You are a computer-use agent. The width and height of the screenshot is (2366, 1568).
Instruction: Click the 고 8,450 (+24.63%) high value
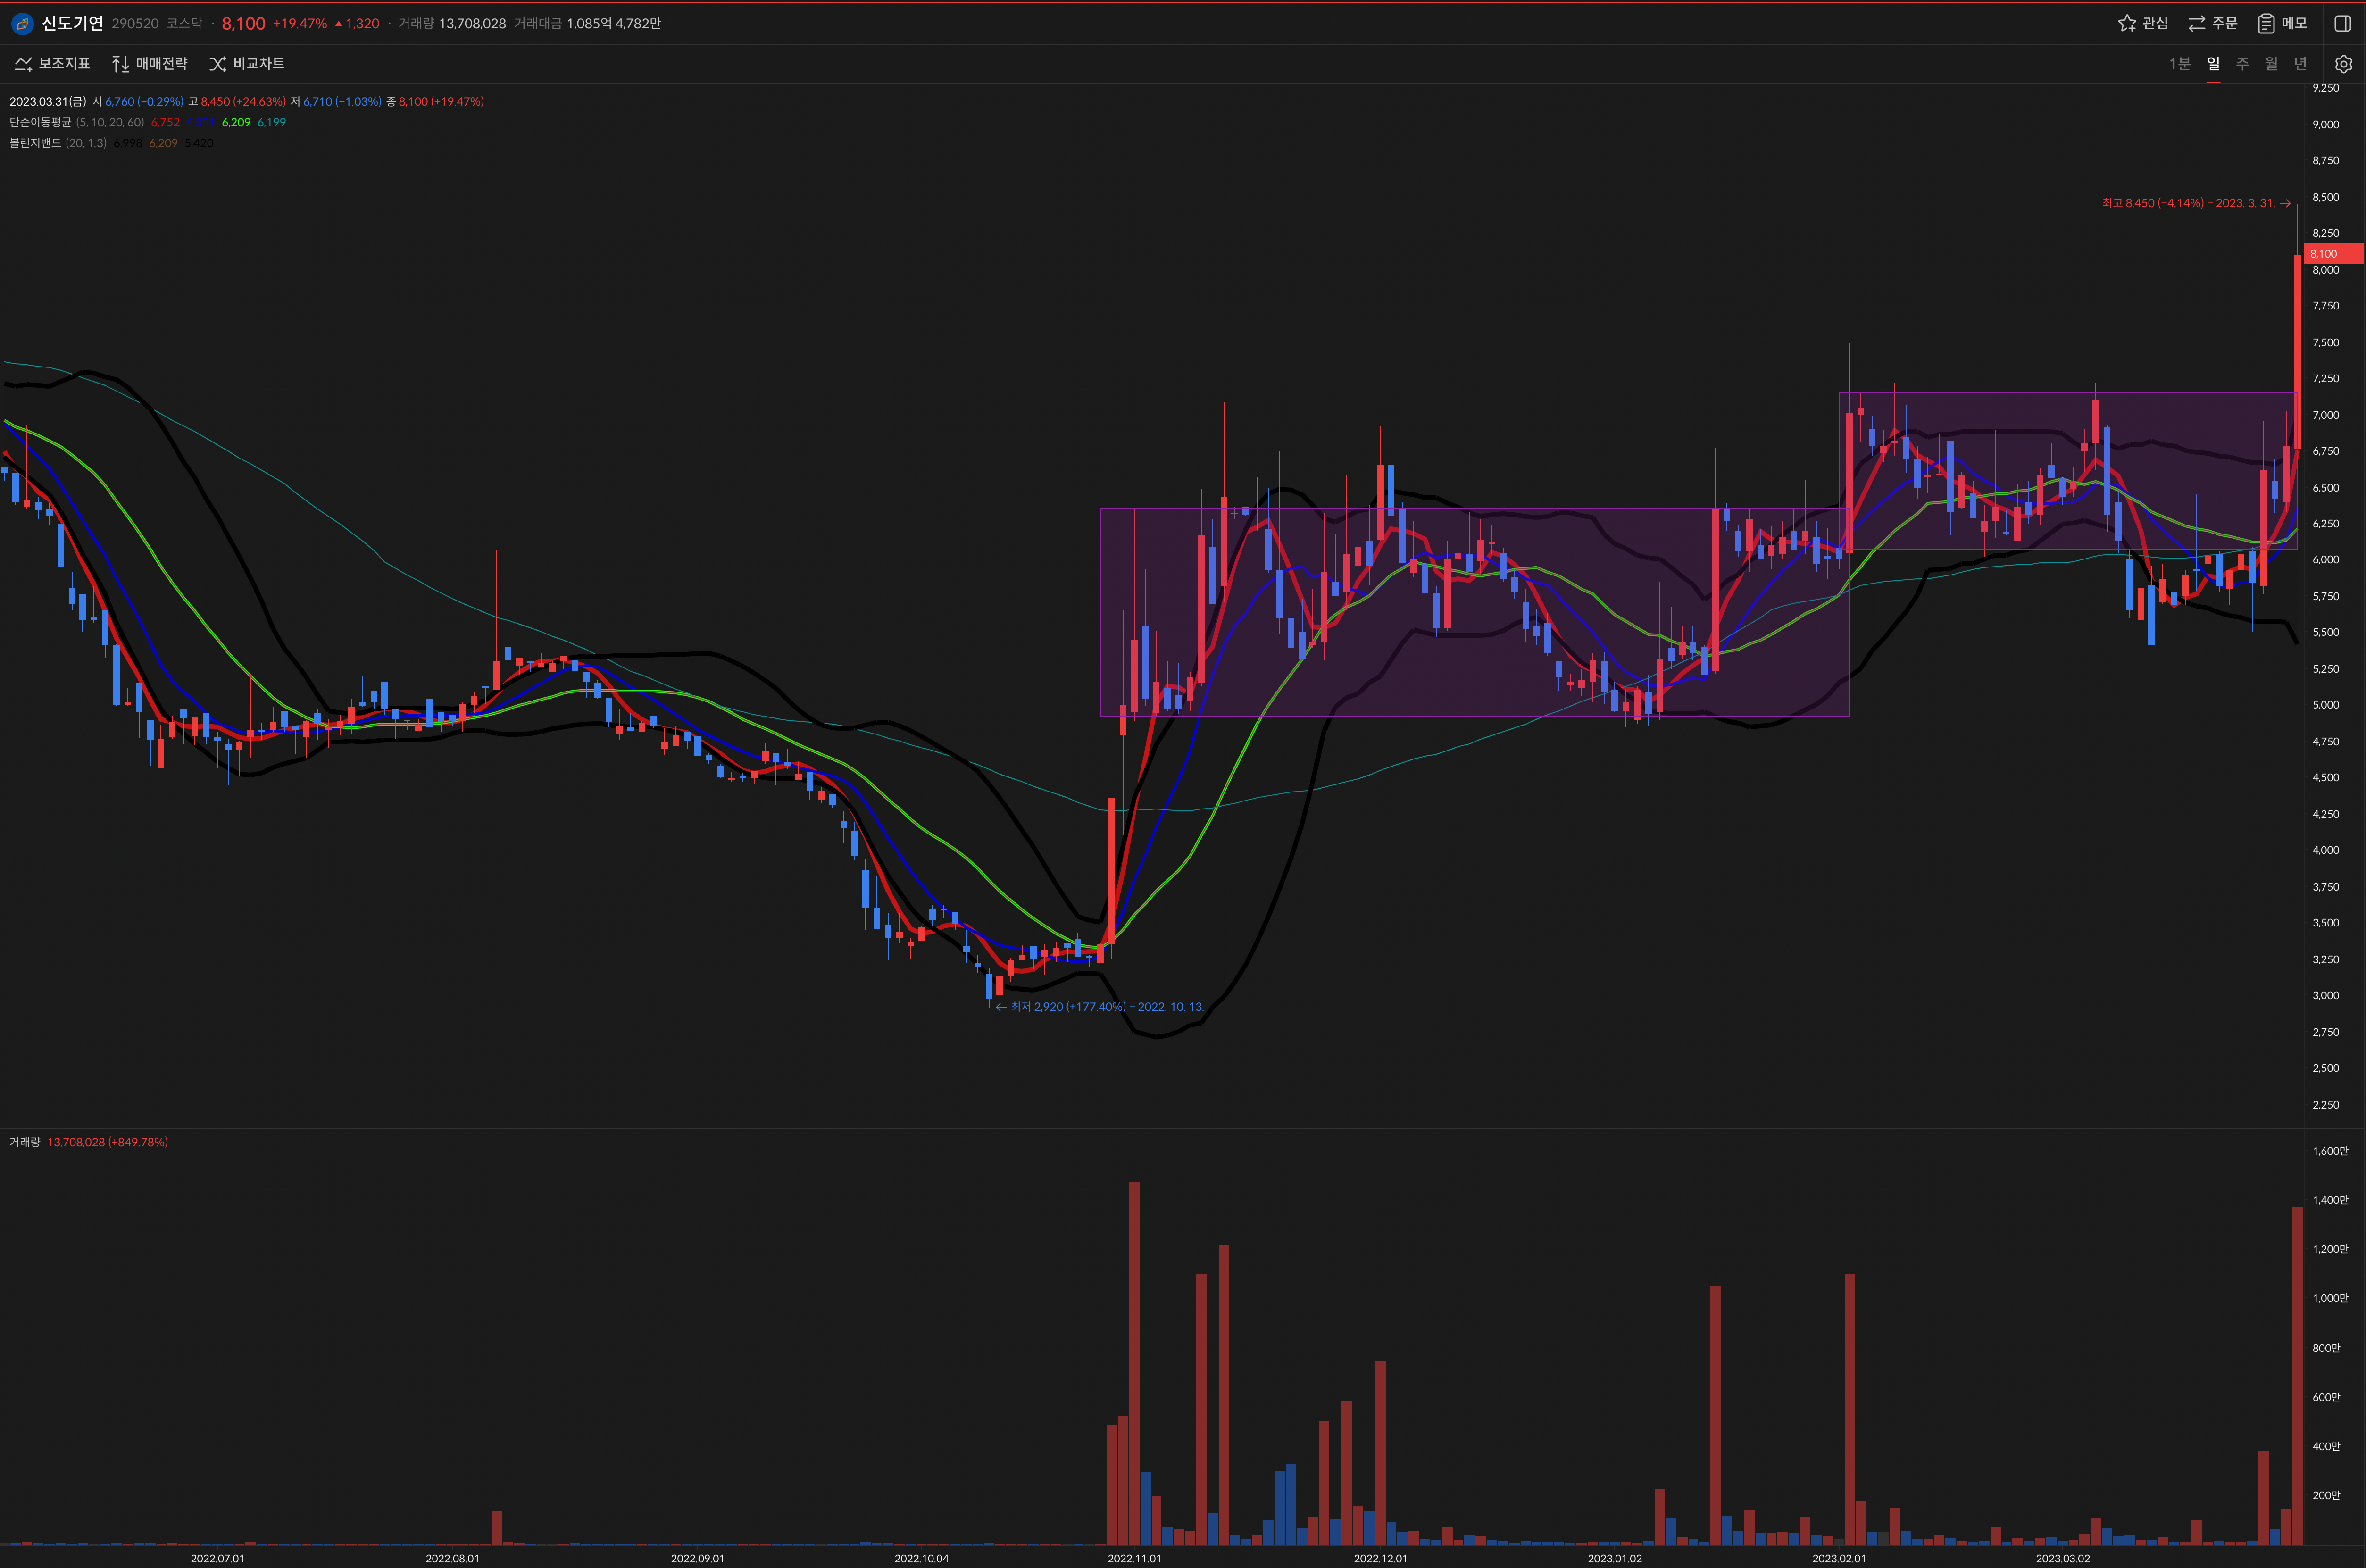click(237, 101)
